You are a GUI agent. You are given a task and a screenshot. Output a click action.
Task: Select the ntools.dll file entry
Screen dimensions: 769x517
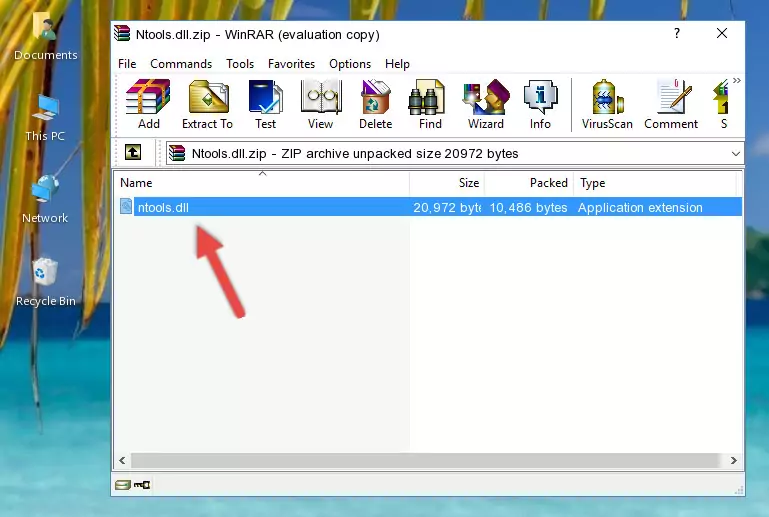click(429, 207)
